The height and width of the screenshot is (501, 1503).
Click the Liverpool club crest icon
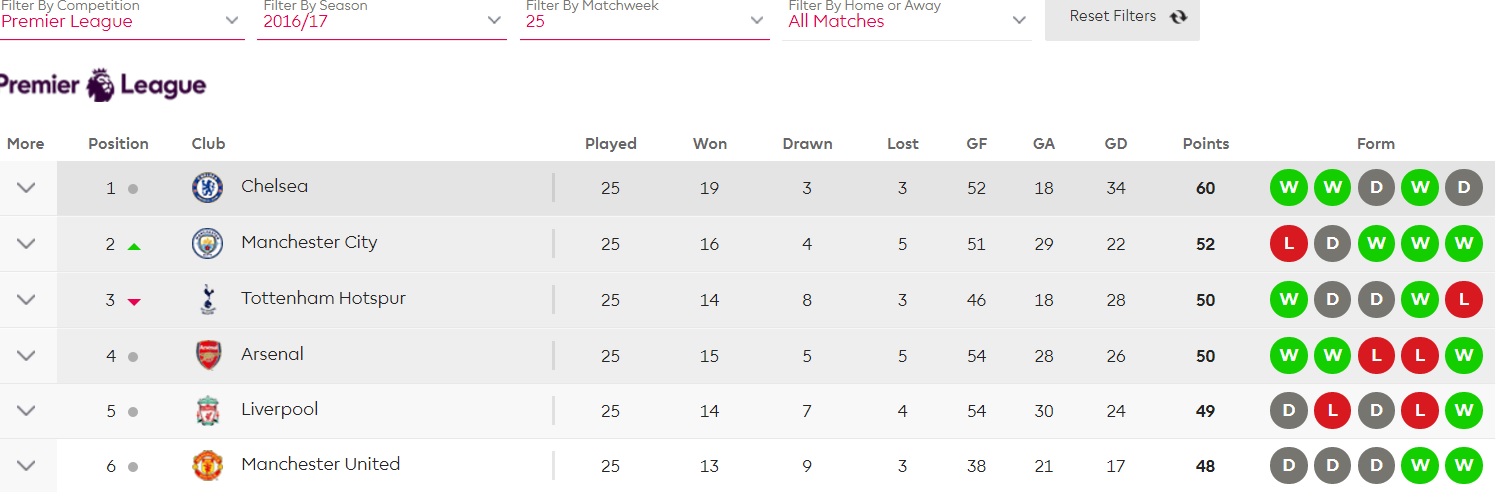[x=207, y=410]
